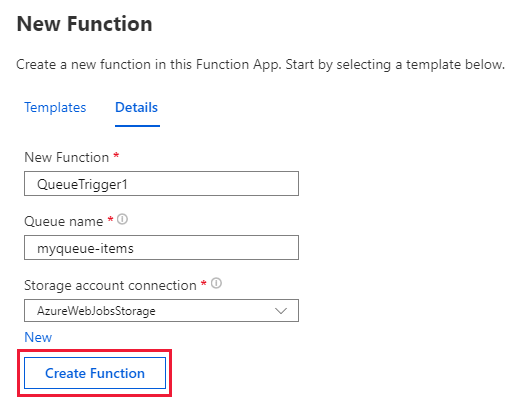Click the 'Storage account connection' label
520x417 pixels.
110,285
